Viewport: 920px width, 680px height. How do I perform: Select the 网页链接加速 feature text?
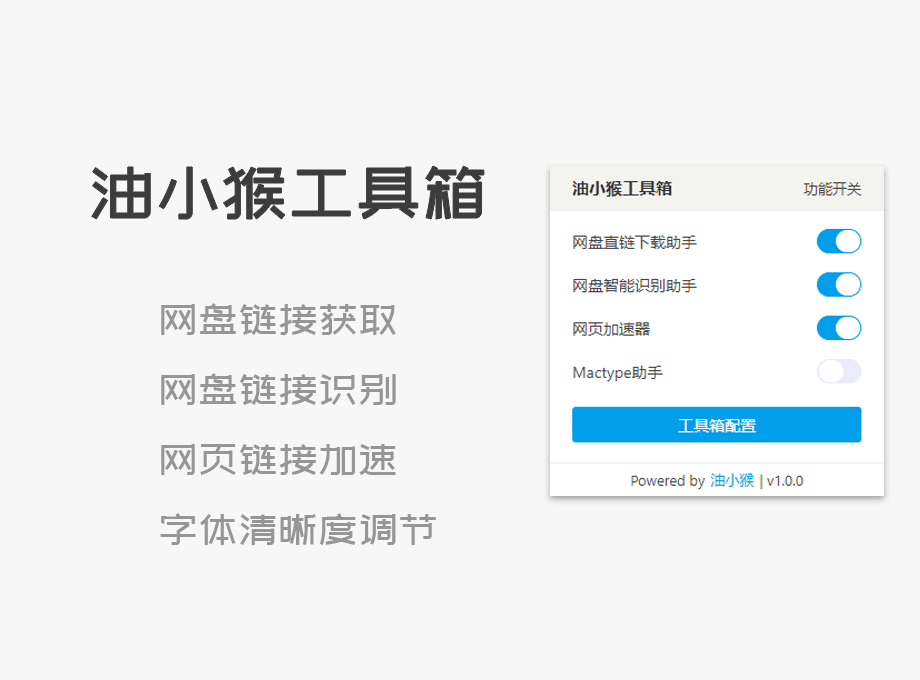[278, 461]
